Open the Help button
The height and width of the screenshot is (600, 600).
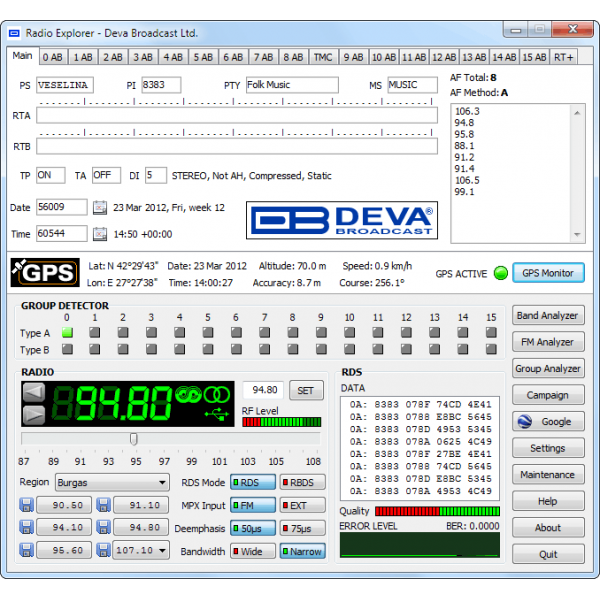548,501
